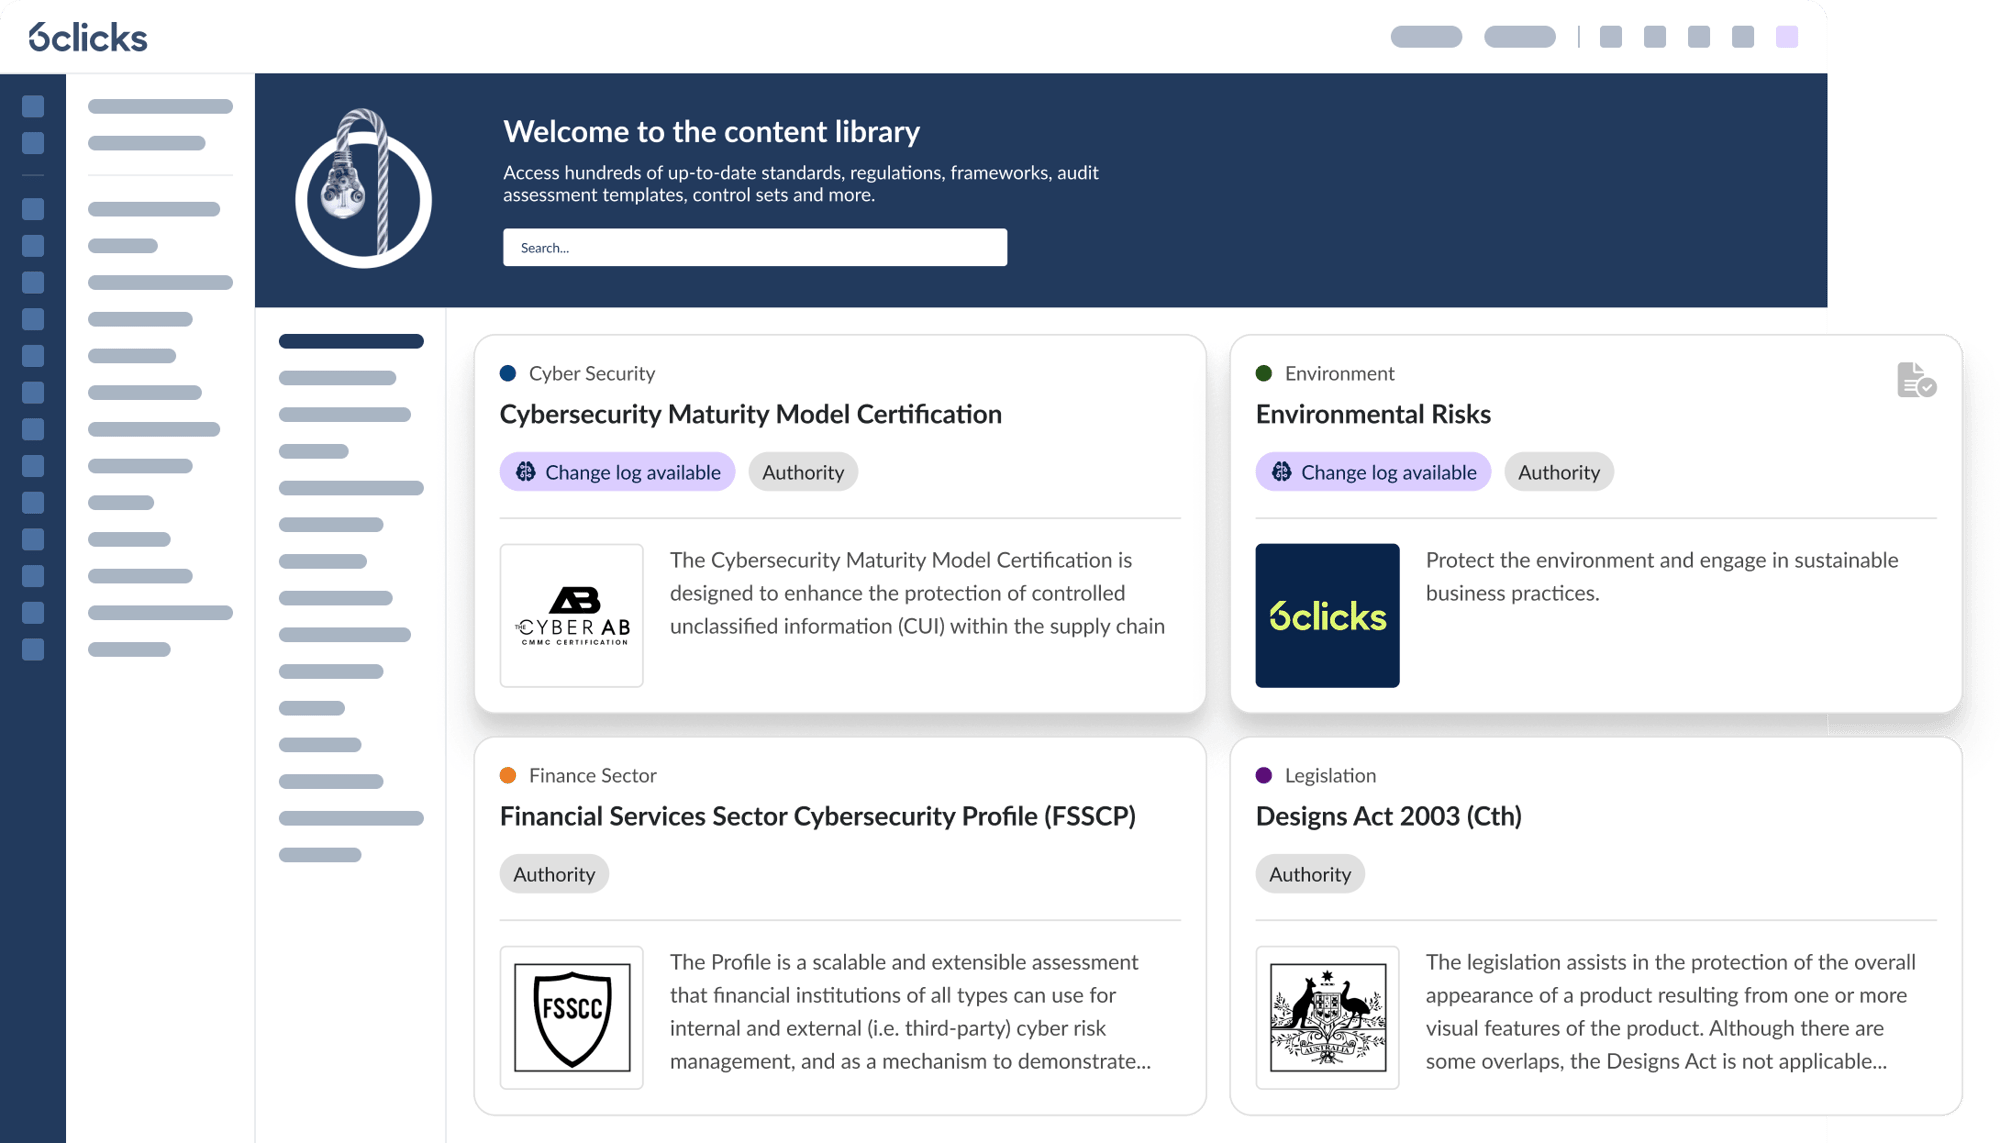This screenshot has width=2000, height=1143.
Task: Focus the content library search field
Action: pyautogui.click(x=754, y=247)
